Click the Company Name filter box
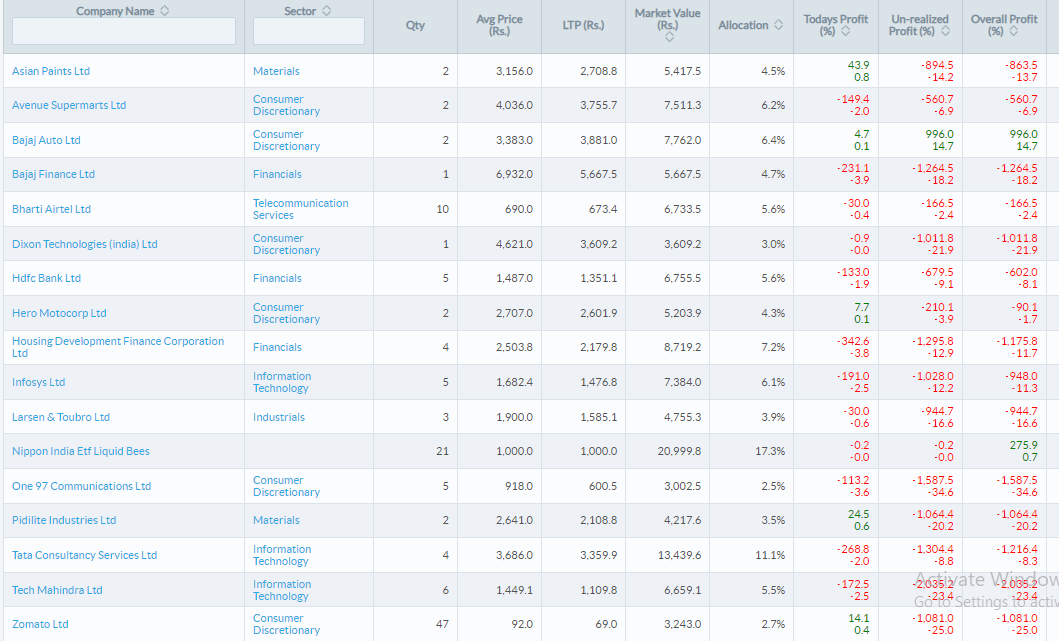 pos(123,31)
